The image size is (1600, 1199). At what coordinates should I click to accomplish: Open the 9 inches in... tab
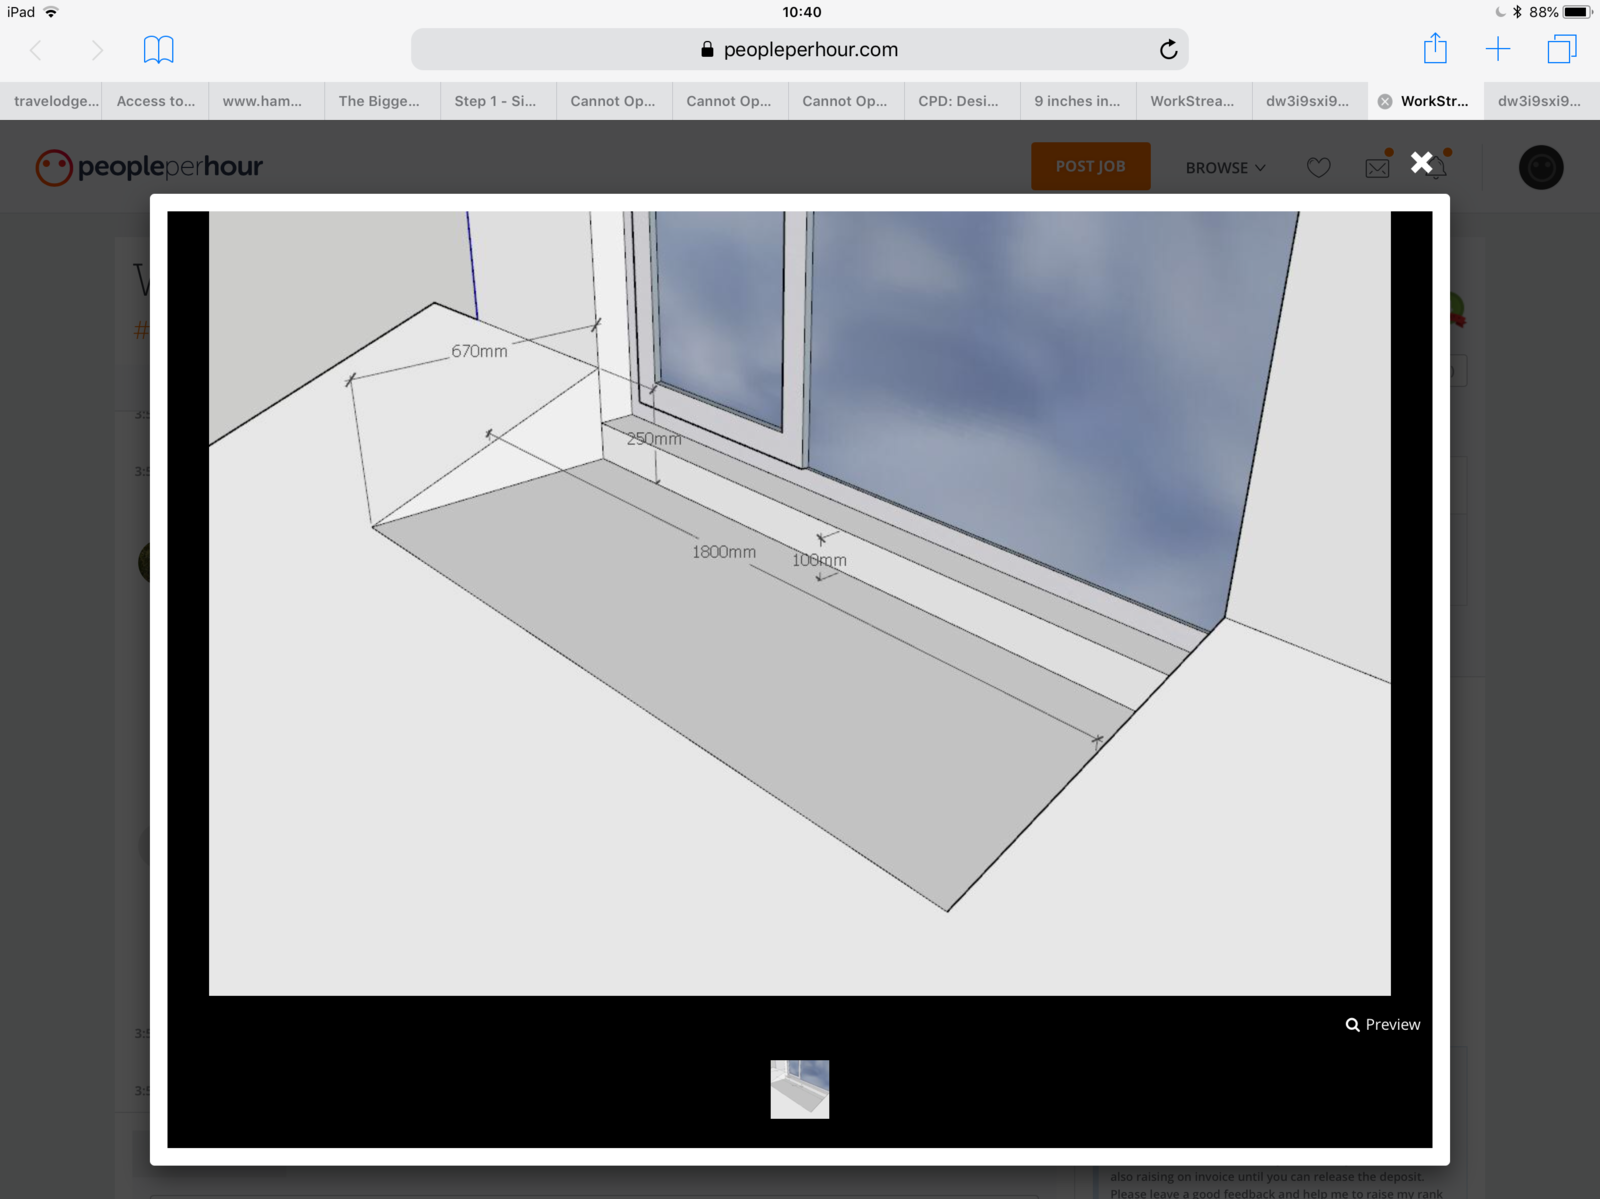(1077, 101)
